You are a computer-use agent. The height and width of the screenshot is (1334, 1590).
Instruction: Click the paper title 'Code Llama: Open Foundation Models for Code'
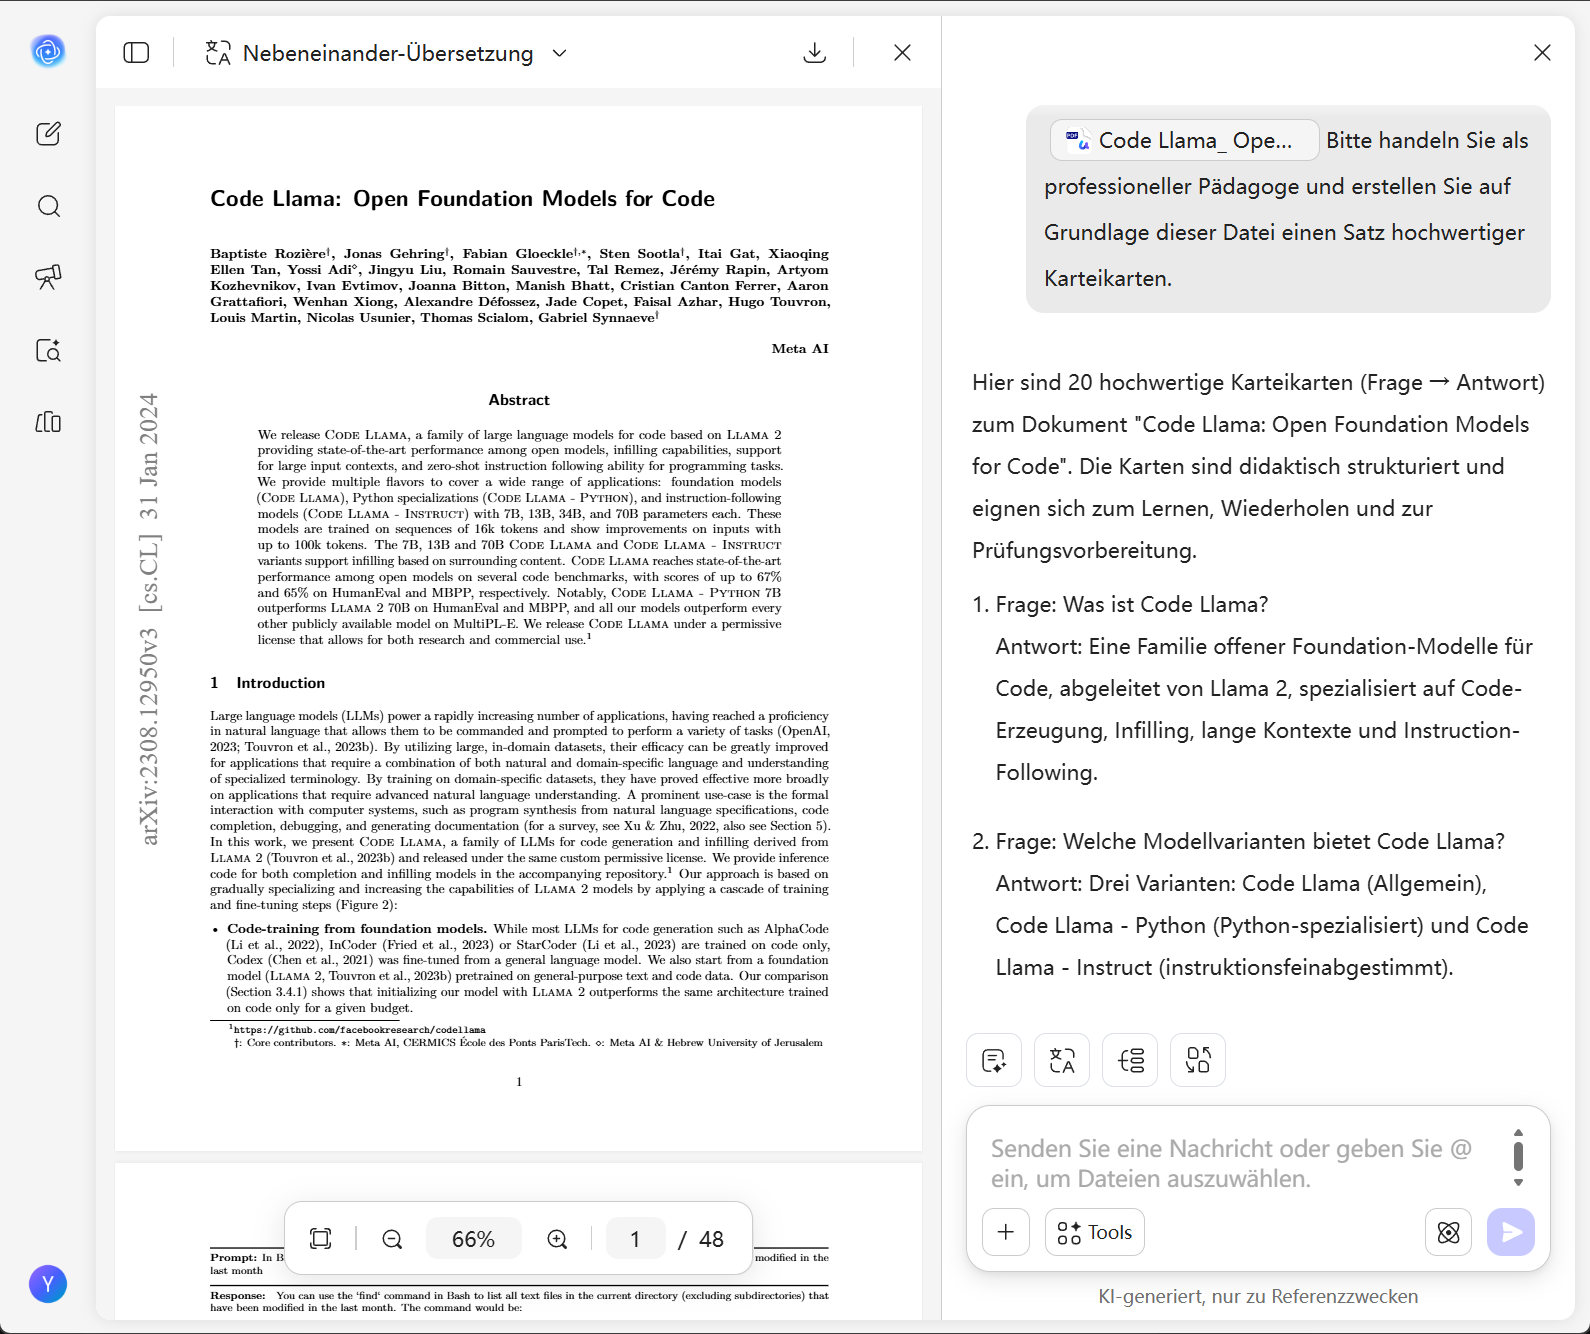tap(462, 199)
